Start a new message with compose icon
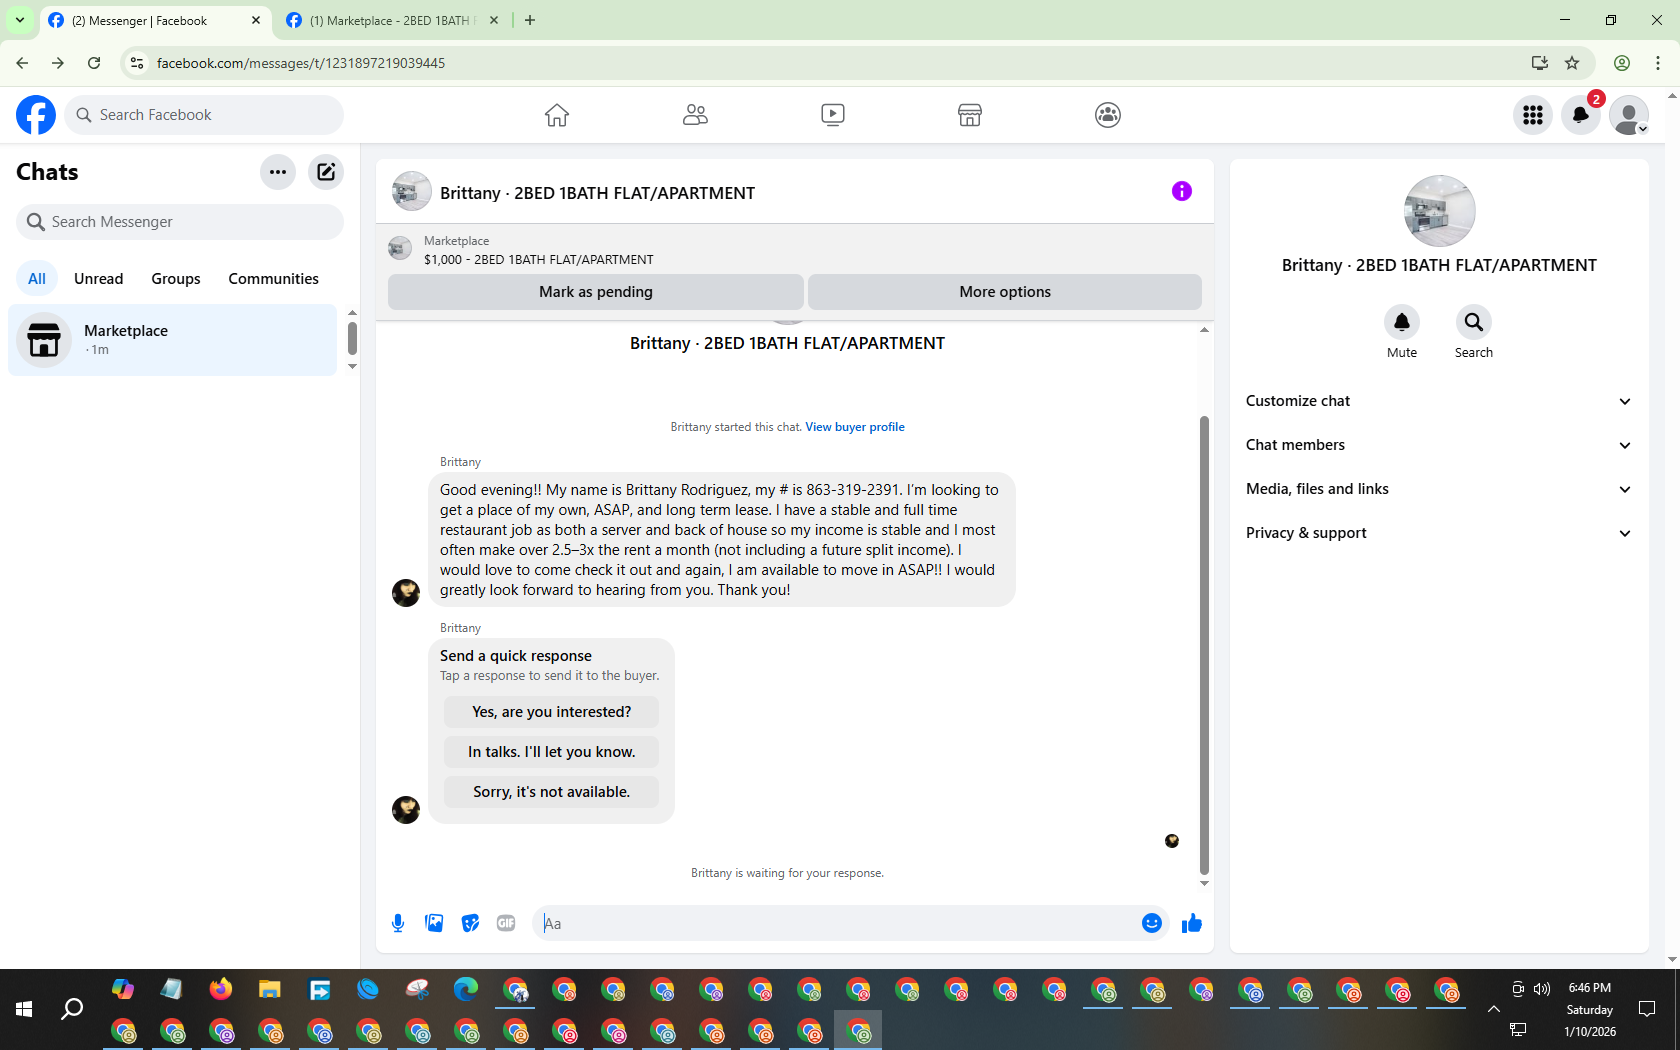 tap(326, 172)
